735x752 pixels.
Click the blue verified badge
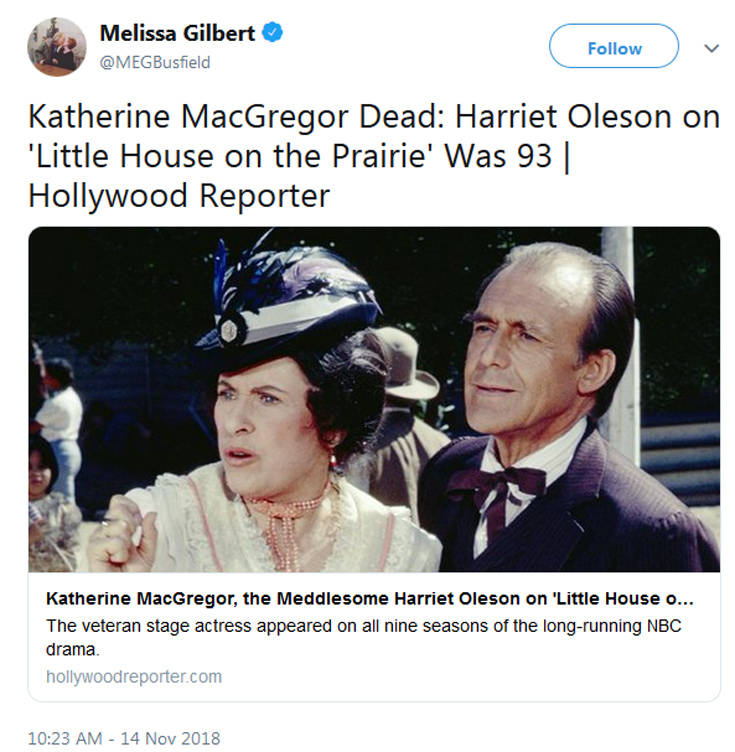pos(273,33)
